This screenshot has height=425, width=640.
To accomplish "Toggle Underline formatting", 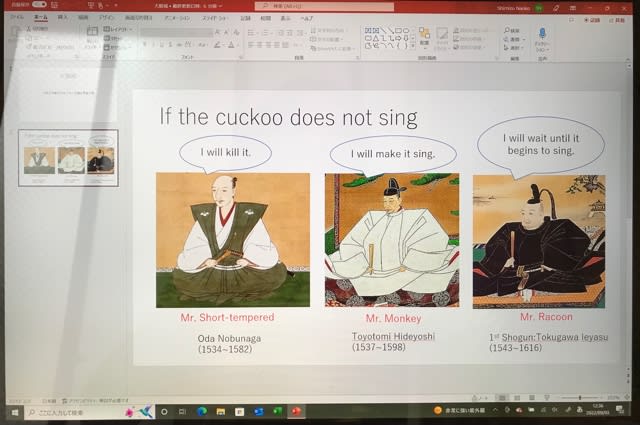I will point(162,45).
